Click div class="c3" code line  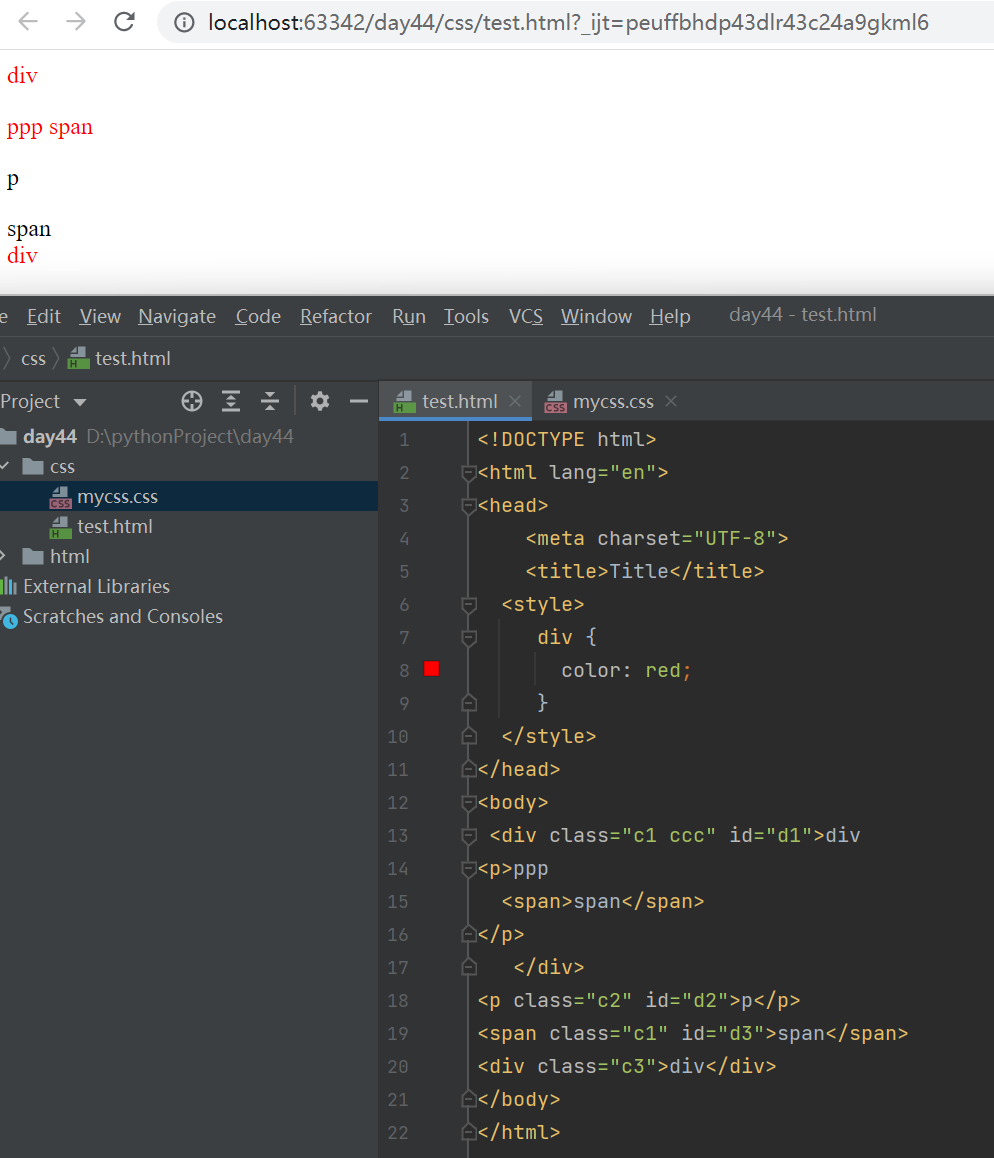pos(627,1066)
